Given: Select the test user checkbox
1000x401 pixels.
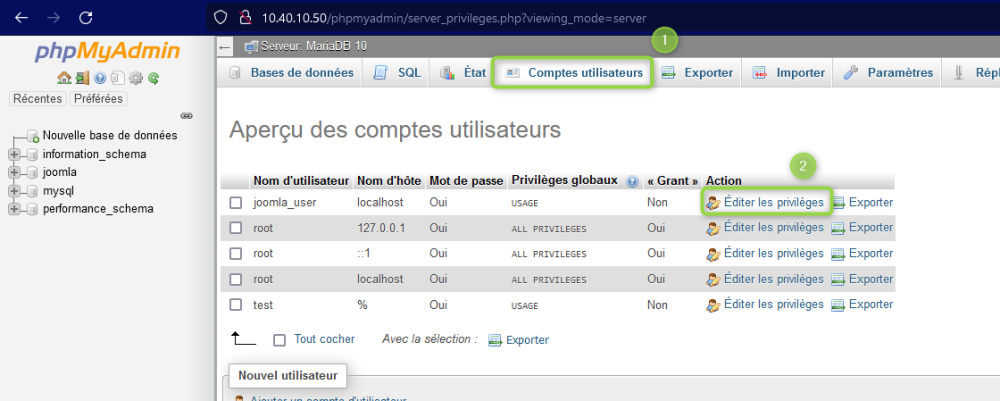Looking at the screenshot, I should pos(236,305).
